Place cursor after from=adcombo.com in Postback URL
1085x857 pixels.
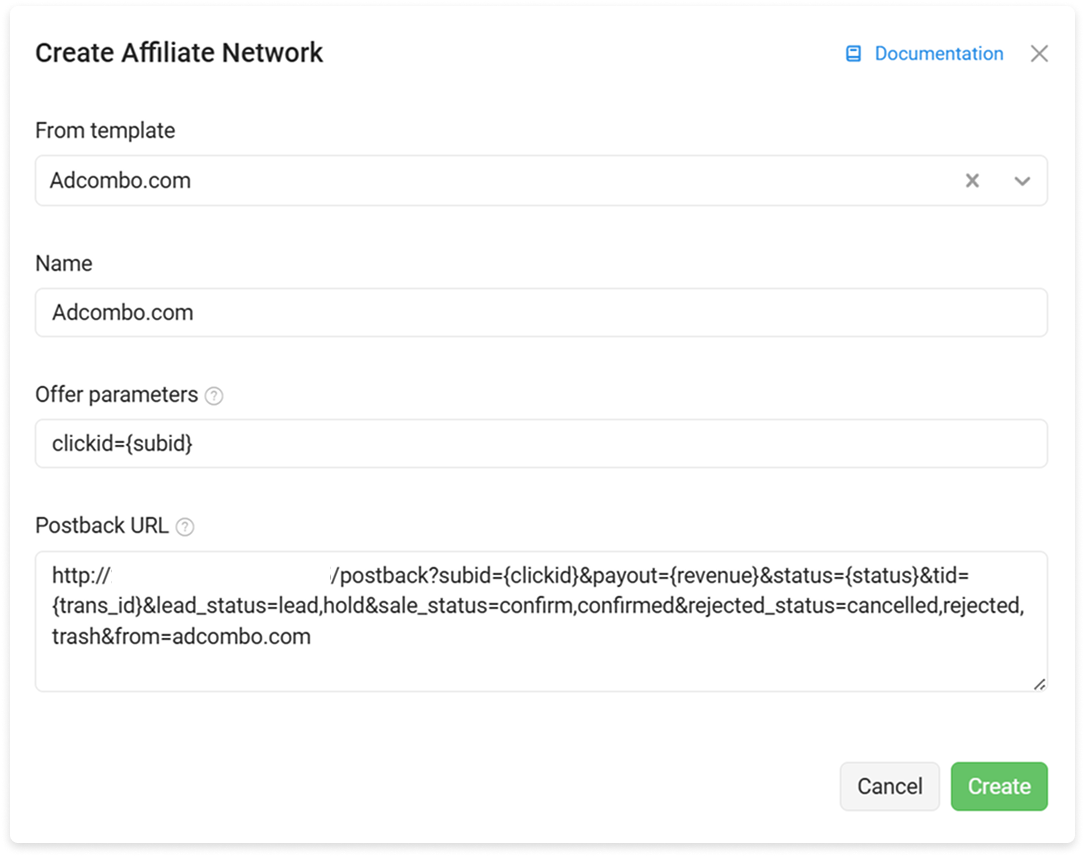tap(313, 636)
